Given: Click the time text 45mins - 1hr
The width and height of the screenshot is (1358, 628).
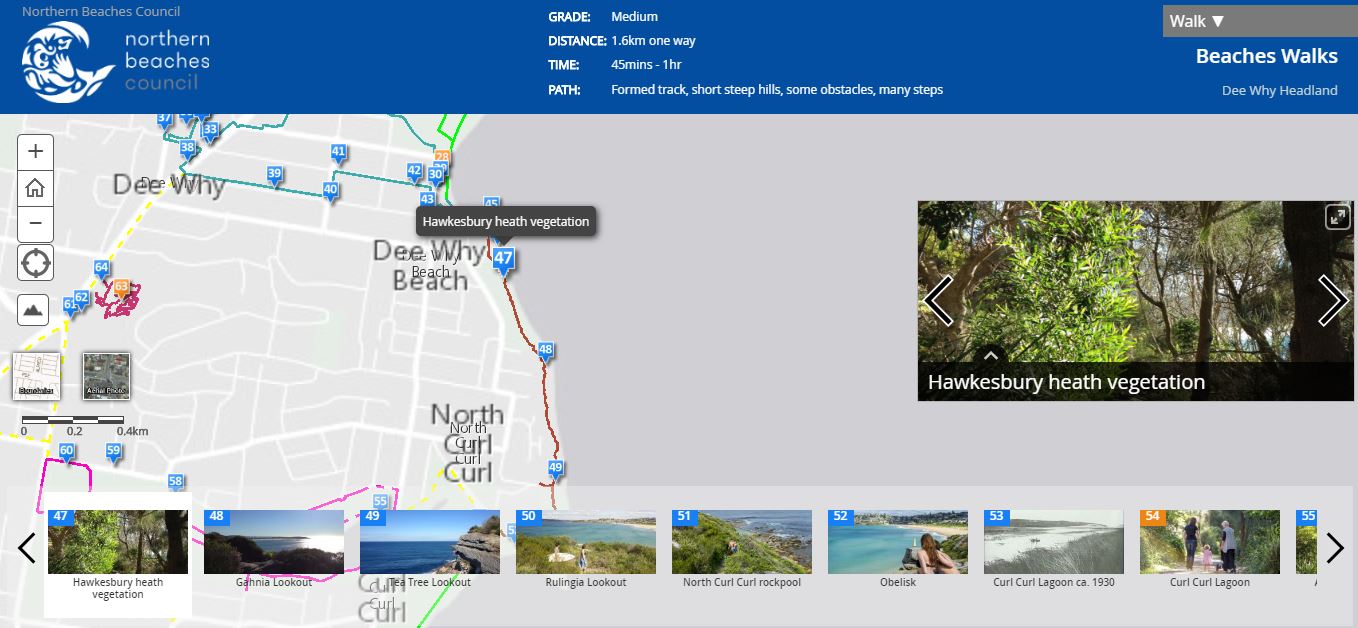Looking at the screenshot, I should pos(646,65).
